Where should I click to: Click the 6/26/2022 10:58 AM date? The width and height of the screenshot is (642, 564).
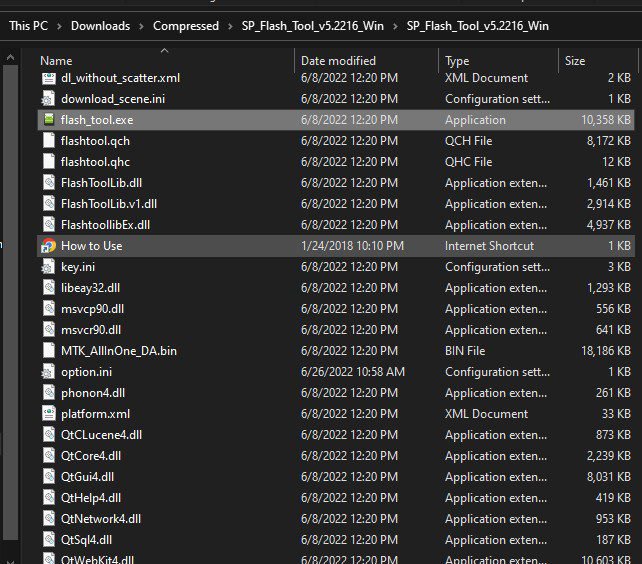pos(353,371)
